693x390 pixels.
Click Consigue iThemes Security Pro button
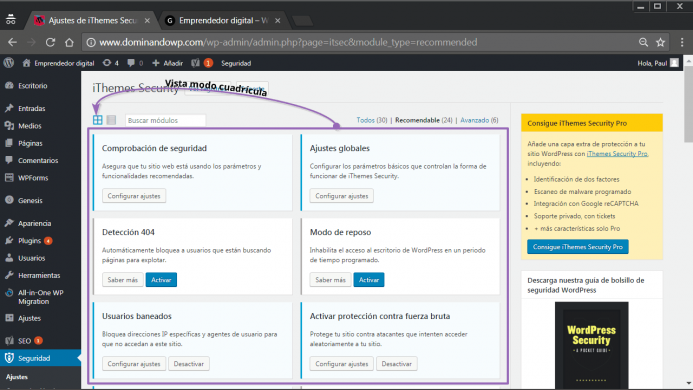pyautogui.click(x=578, y=247)
